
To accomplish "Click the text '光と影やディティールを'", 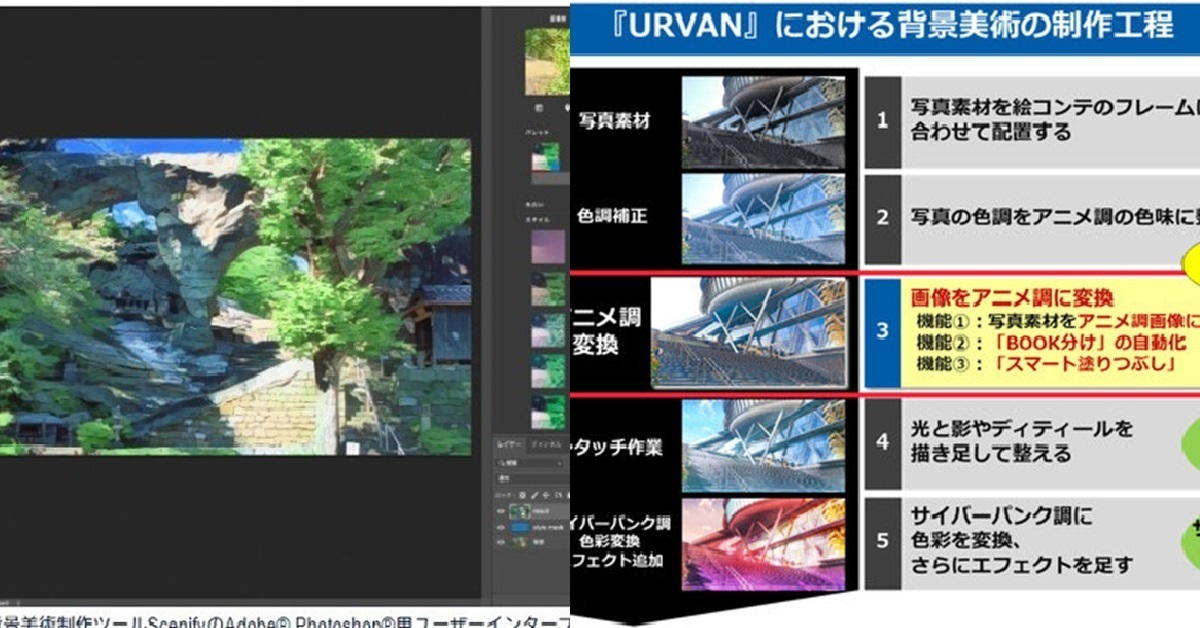I will (x=1021, y=429).
